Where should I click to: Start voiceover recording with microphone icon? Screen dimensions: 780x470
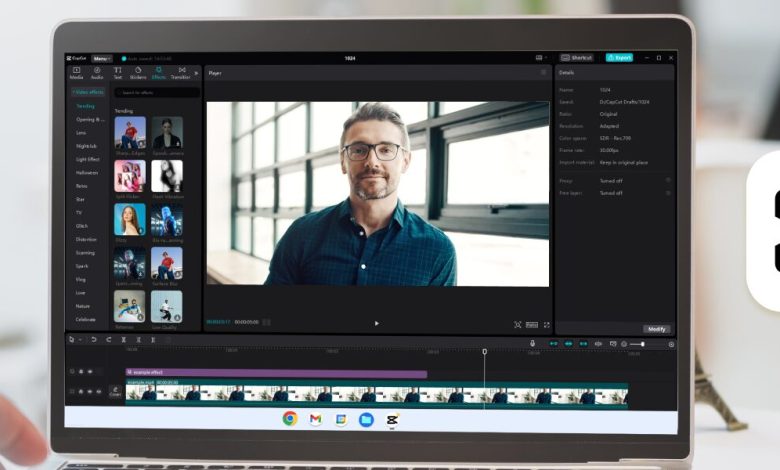point(532,343)
